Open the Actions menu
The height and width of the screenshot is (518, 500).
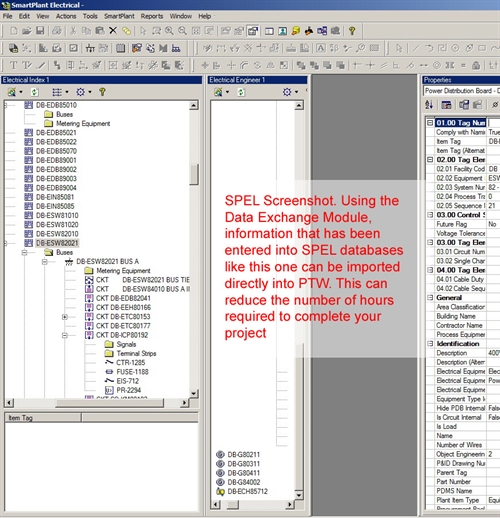pyautogui.click(x=66, y=16)
